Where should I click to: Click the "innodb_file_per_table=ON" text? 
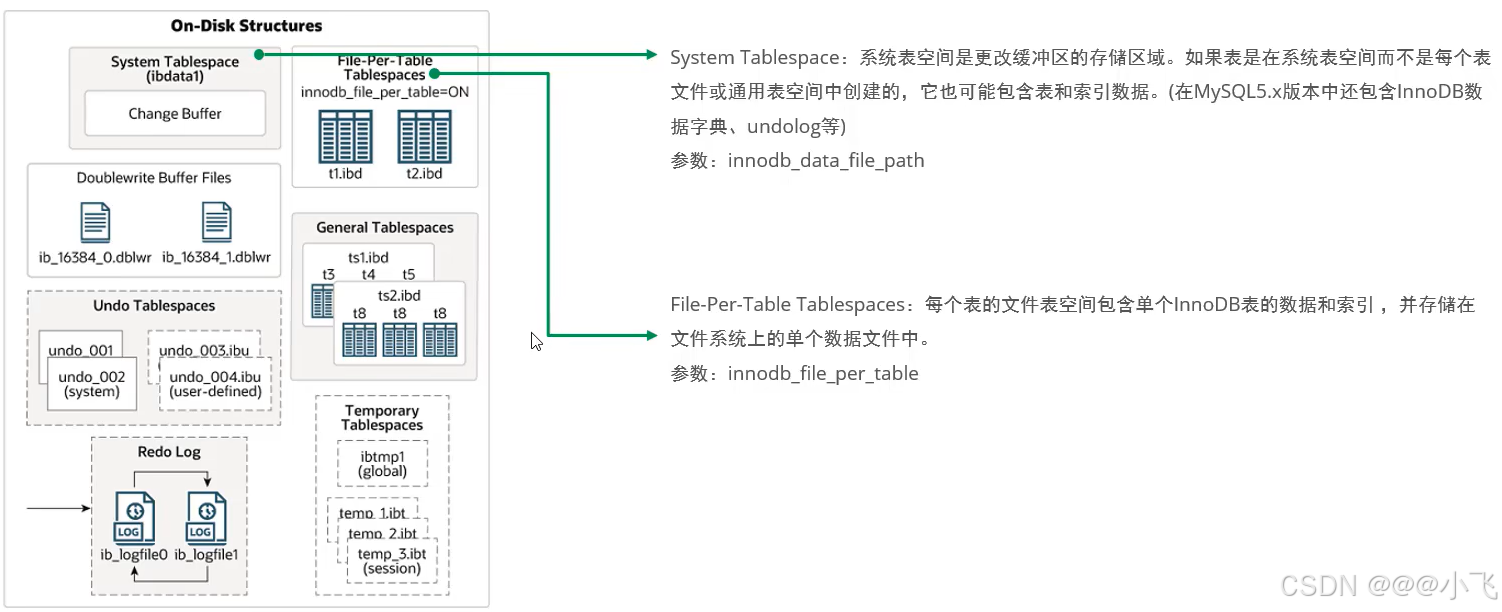click(385, 92)
